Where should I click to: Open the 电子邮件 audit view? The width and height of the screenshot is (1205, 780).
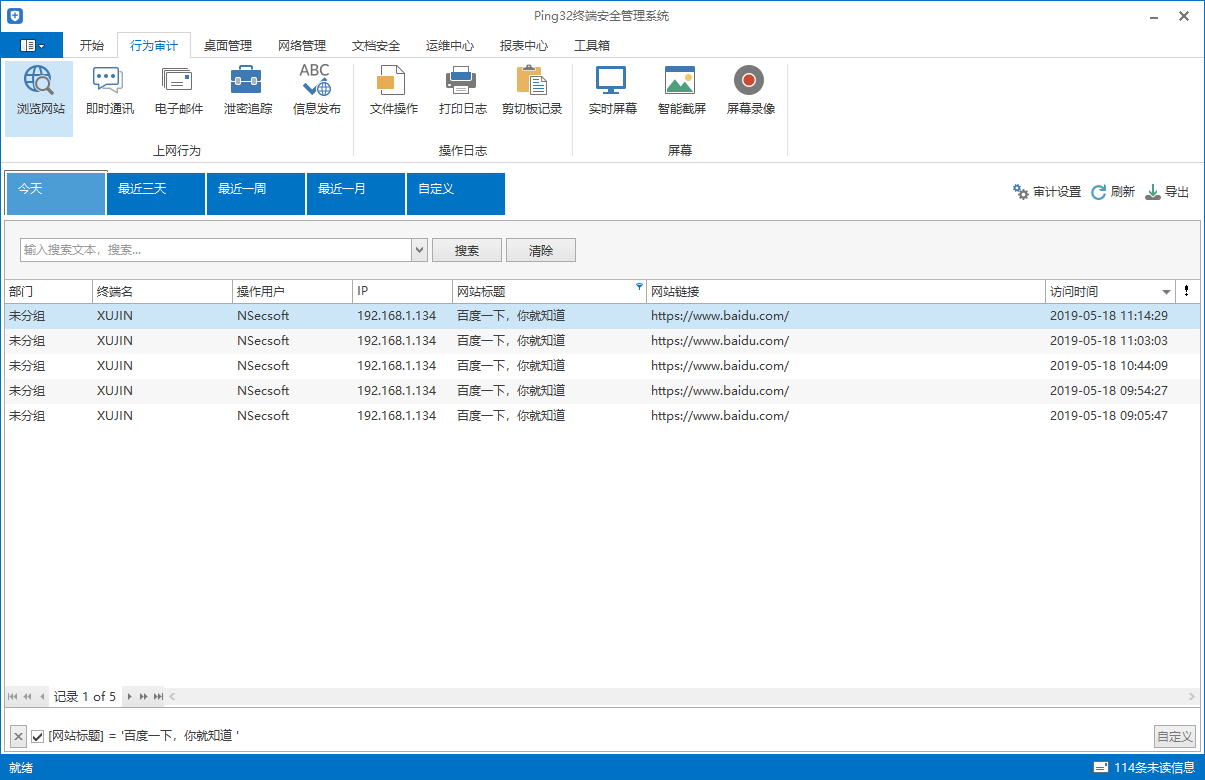[178, 92]
